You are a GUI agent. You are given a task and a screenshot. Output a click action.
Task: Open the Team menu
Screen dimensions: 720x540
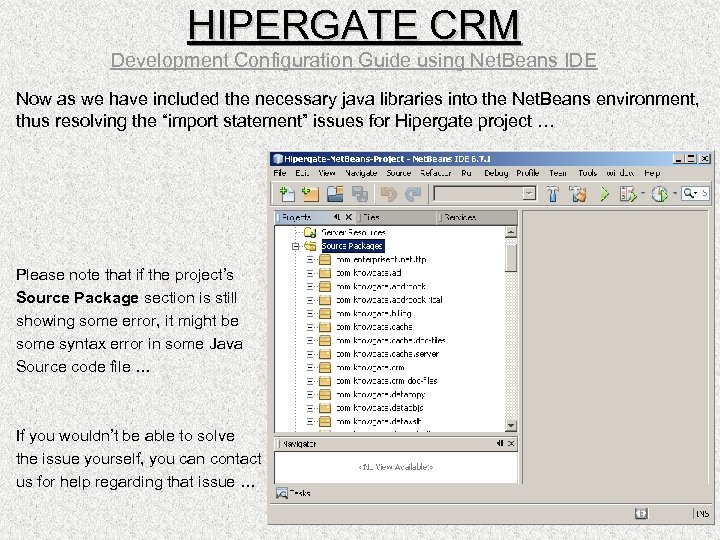[x=558, y=173]
